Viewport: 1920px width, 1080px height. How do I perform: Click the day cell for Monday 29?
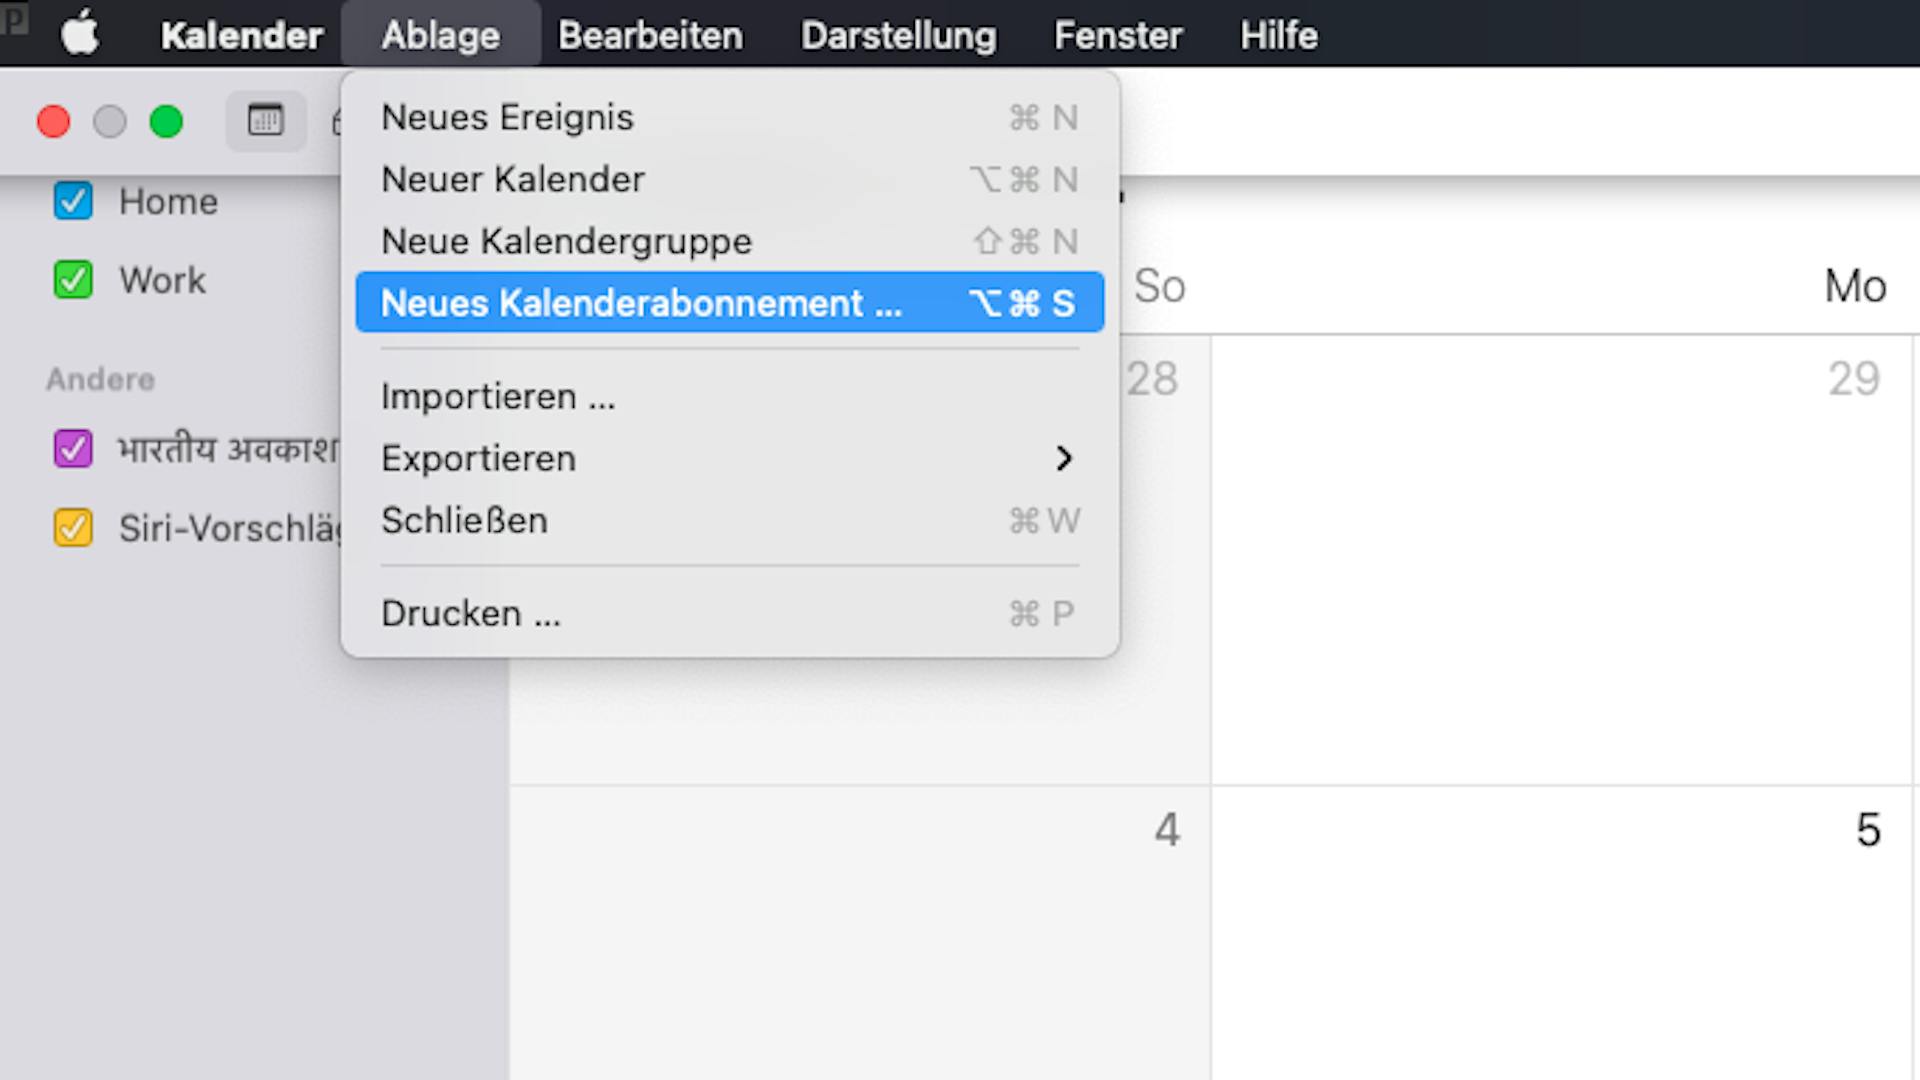1560,560
